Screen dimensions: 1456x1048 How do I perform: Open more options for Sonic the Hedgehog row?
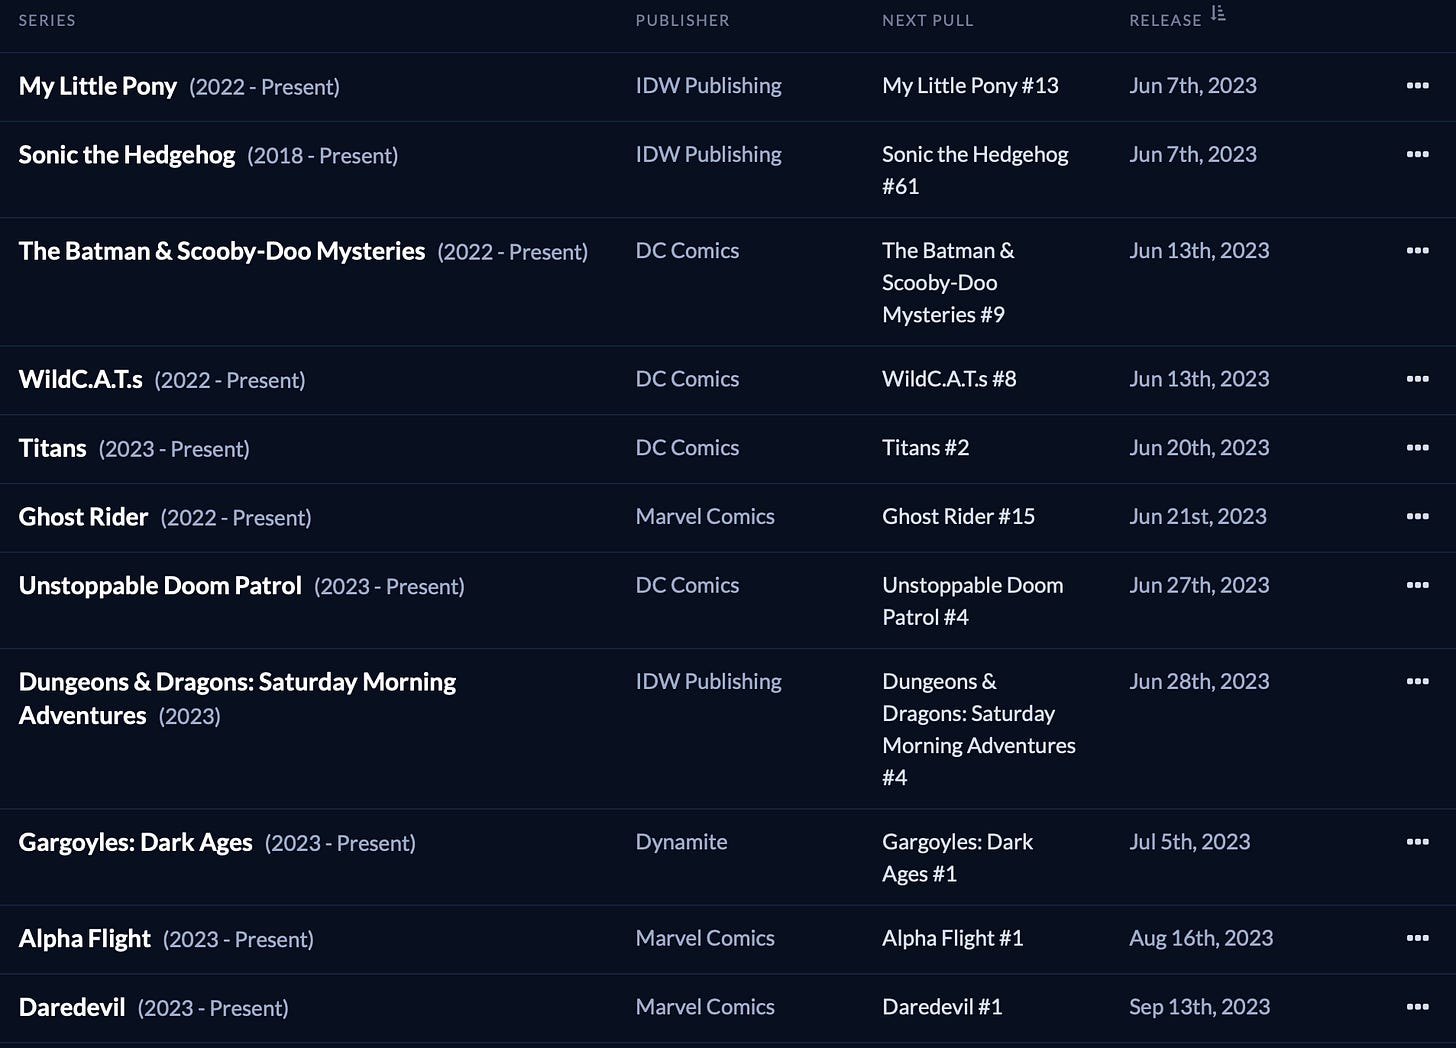pos(1417,154)
